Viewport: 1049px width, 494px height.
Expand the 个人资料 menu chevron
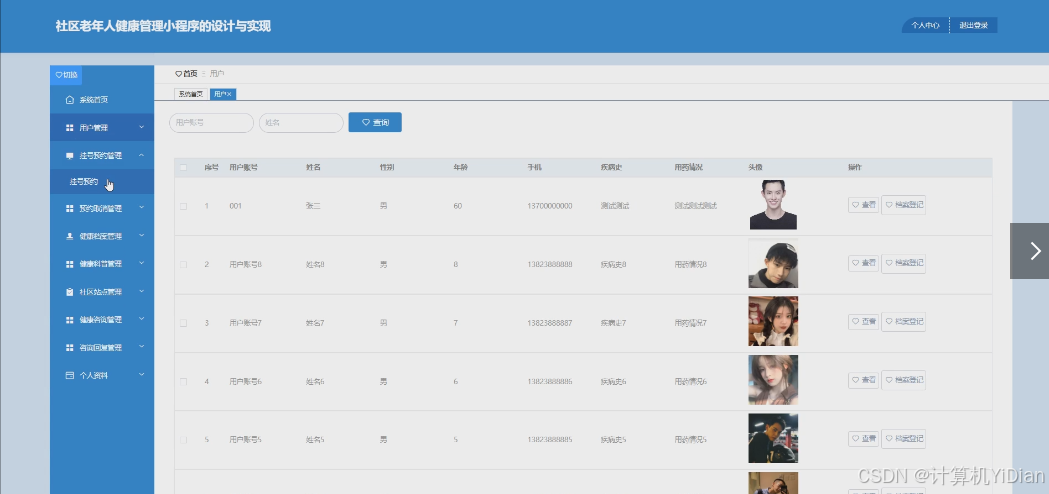(x=141, y=375)
